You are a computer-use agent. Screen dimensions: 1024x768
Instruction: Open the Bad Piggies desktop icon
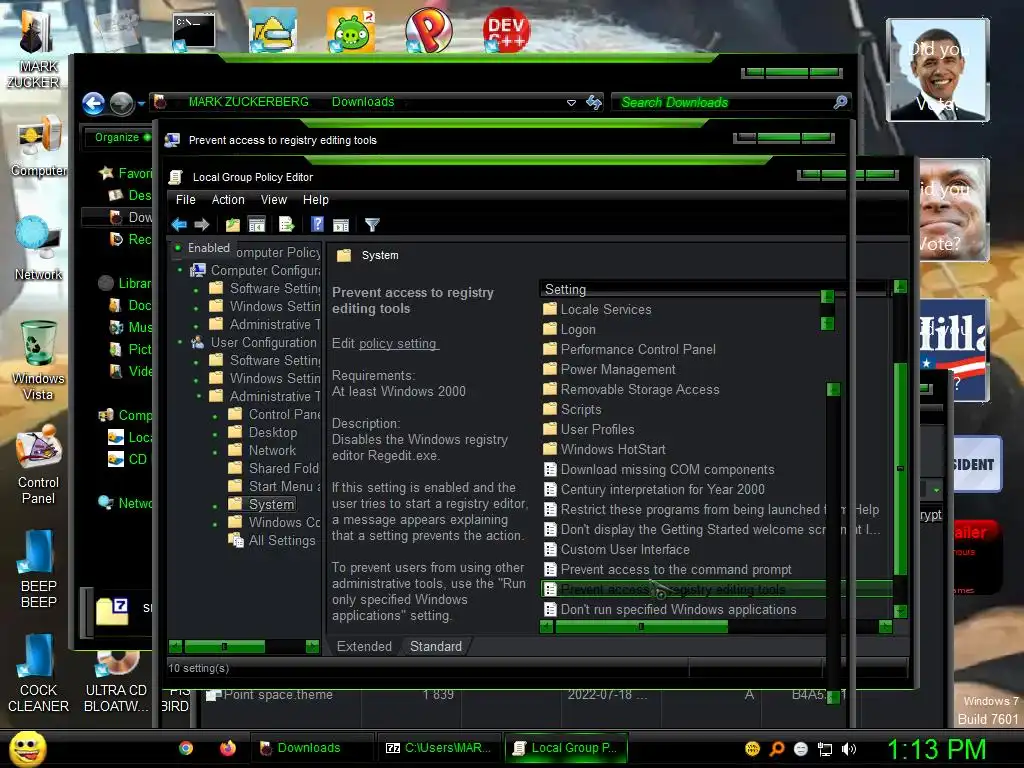point(351,30)
